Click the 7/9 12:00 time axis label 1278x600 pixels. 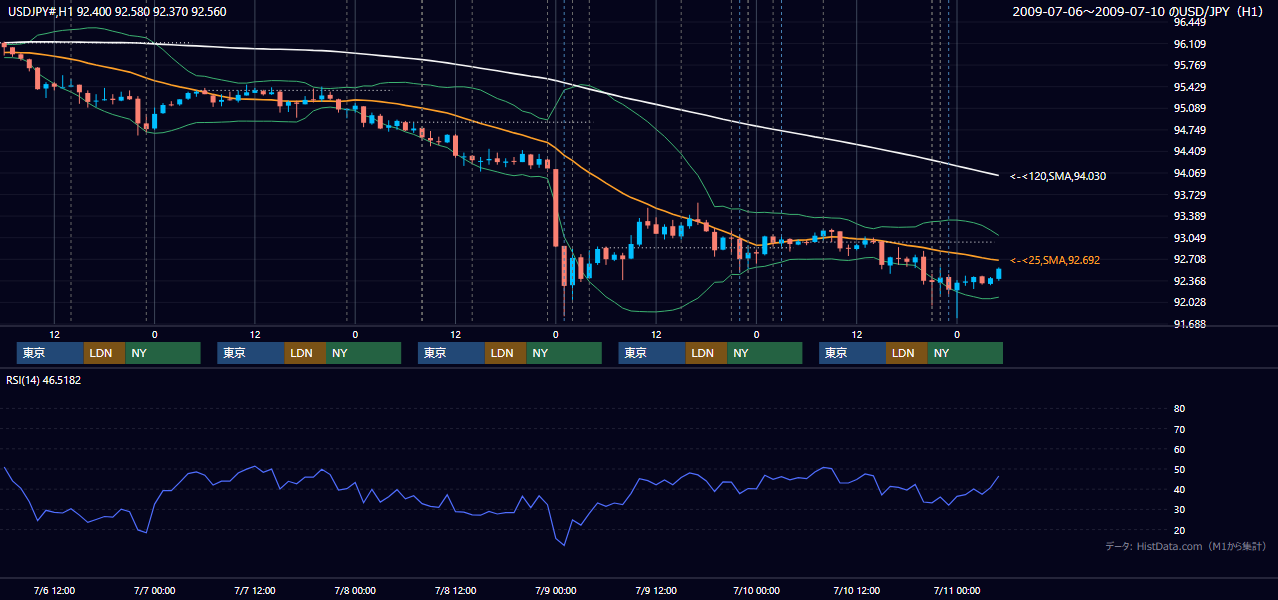click(656, 590)
